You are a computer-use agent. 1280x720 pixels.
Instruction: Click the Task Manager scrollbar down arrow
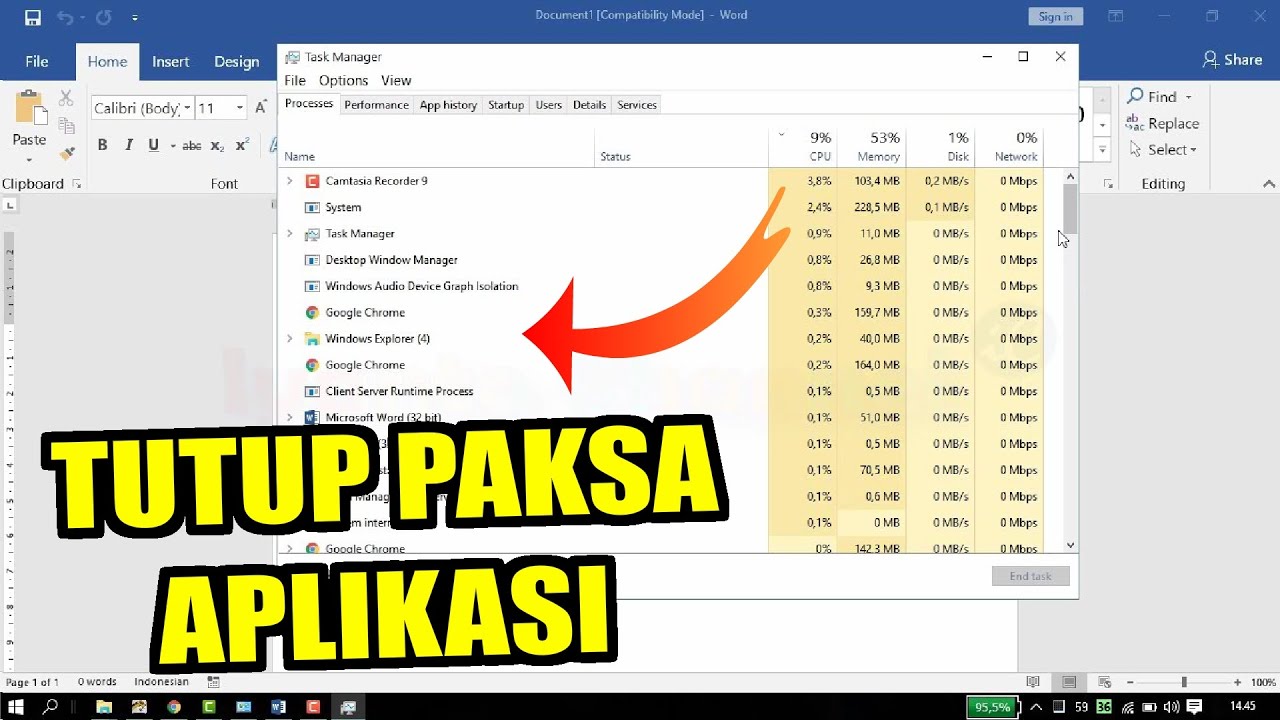point(1070,545)
